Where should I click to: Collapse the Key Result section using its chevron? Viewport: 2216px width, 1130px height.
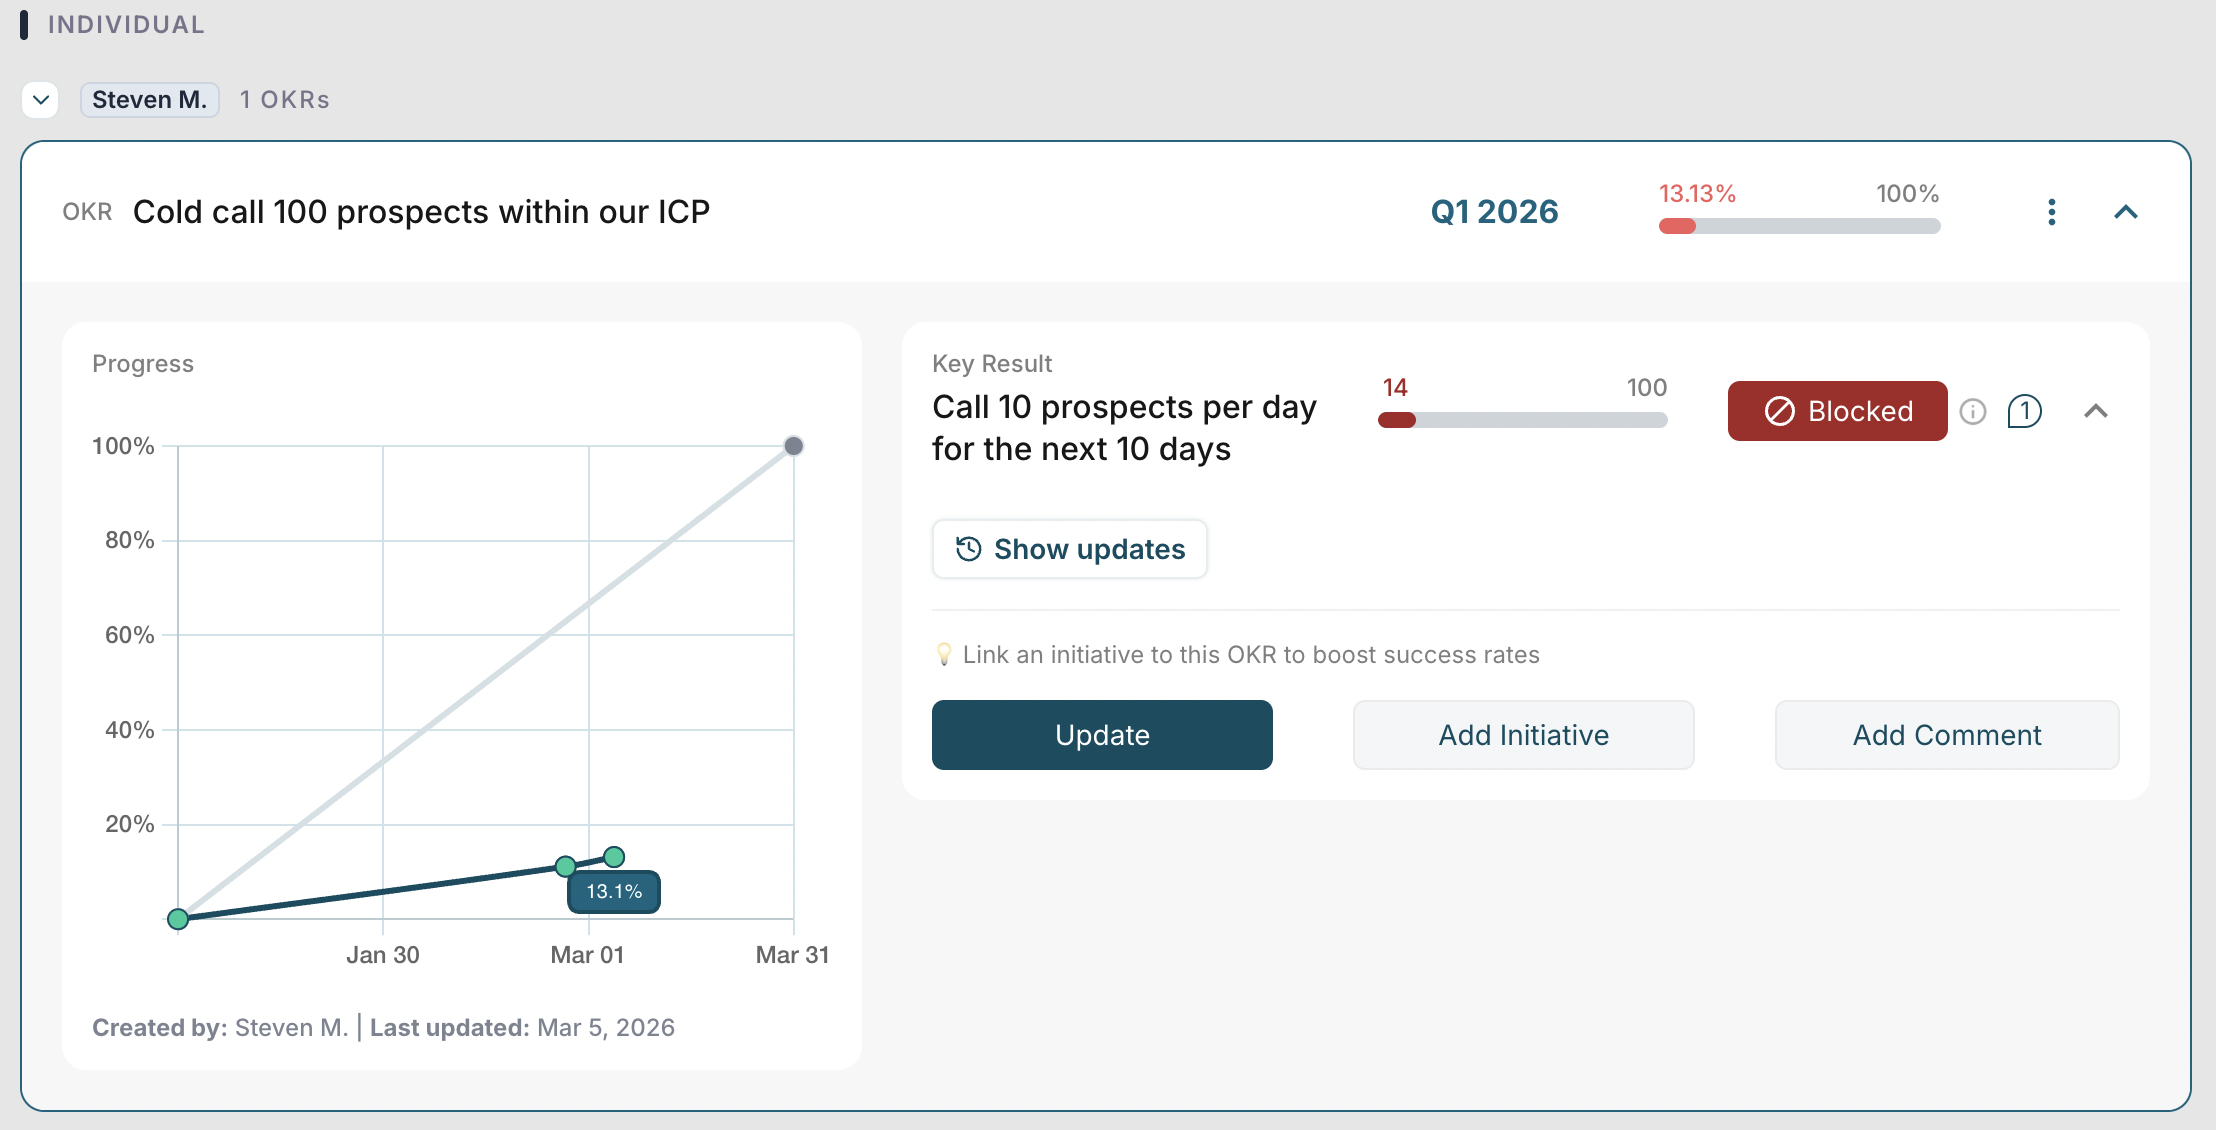pyautogui.click(x=2097, y=411)
